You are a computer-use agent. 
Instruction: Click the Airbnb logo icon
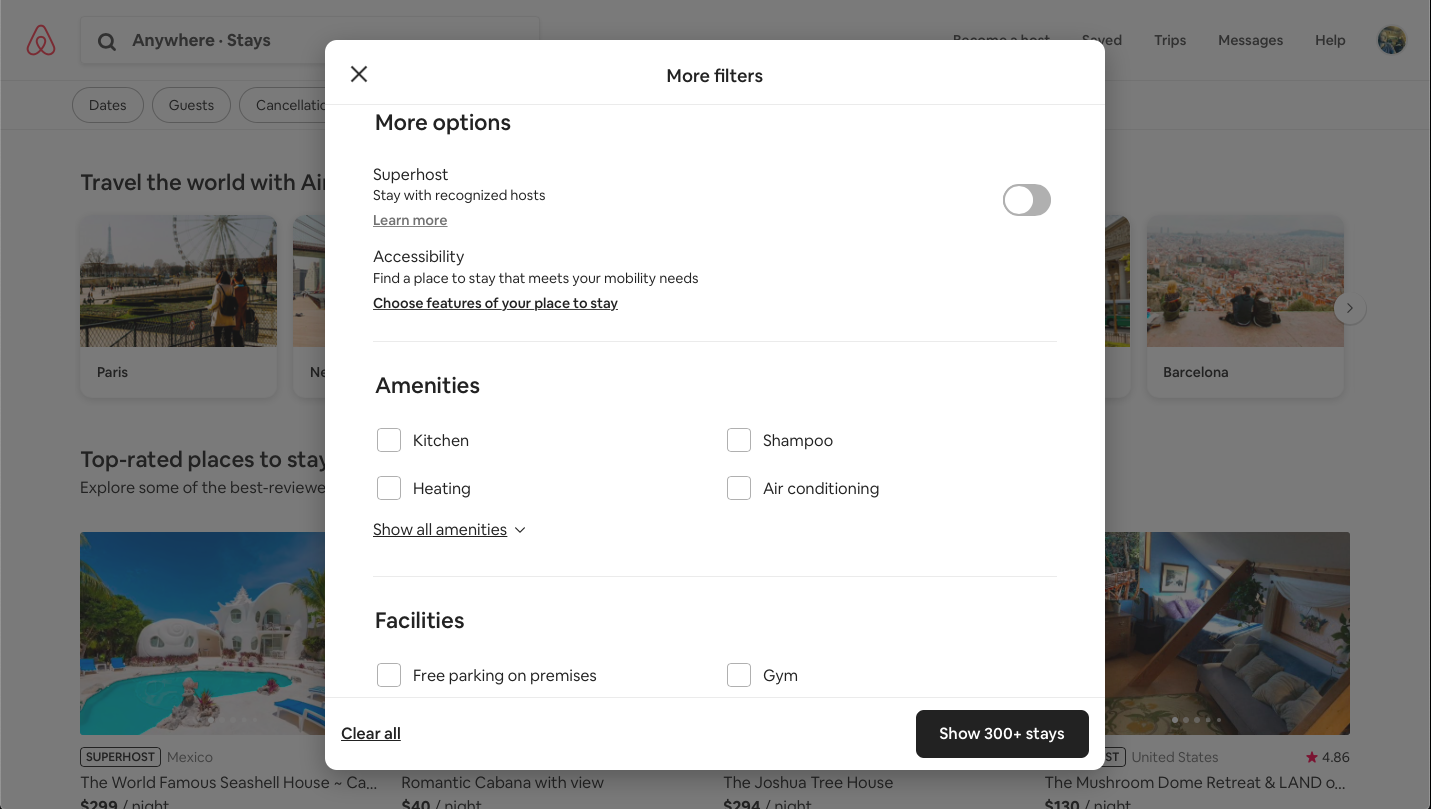point(40,40)
